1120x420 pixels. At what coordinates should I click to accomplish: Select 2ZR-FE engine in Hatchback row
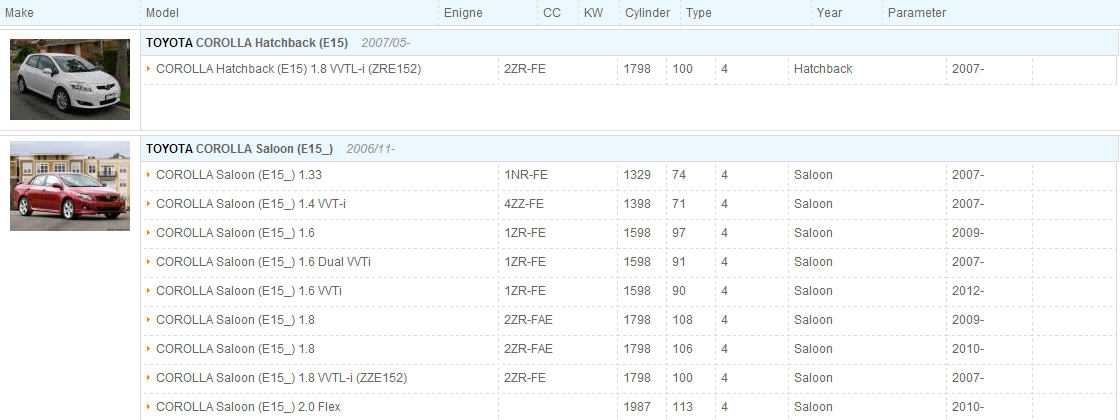pos(525,69)
